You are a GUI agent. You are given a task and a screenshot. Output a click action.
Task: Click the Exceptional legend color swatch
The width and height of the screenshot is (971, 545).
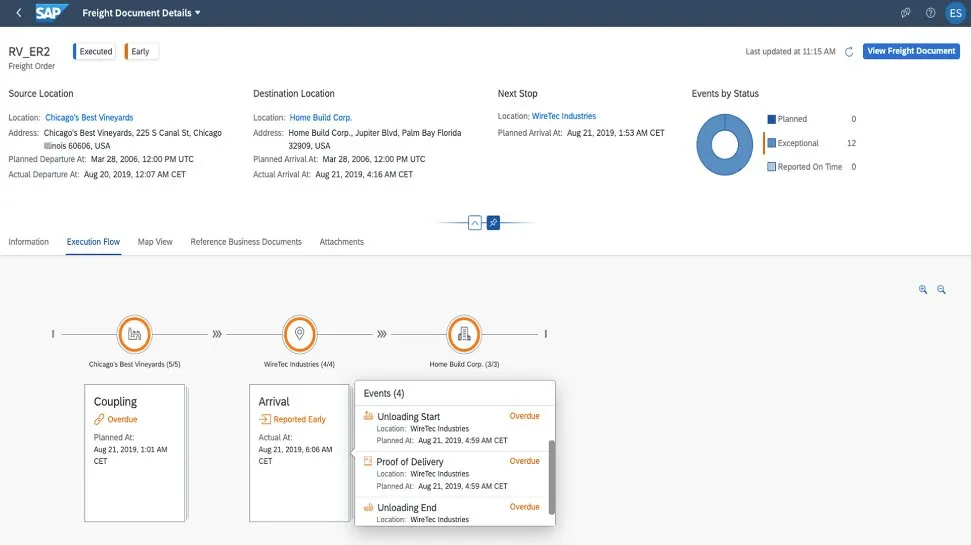(771, 143)
